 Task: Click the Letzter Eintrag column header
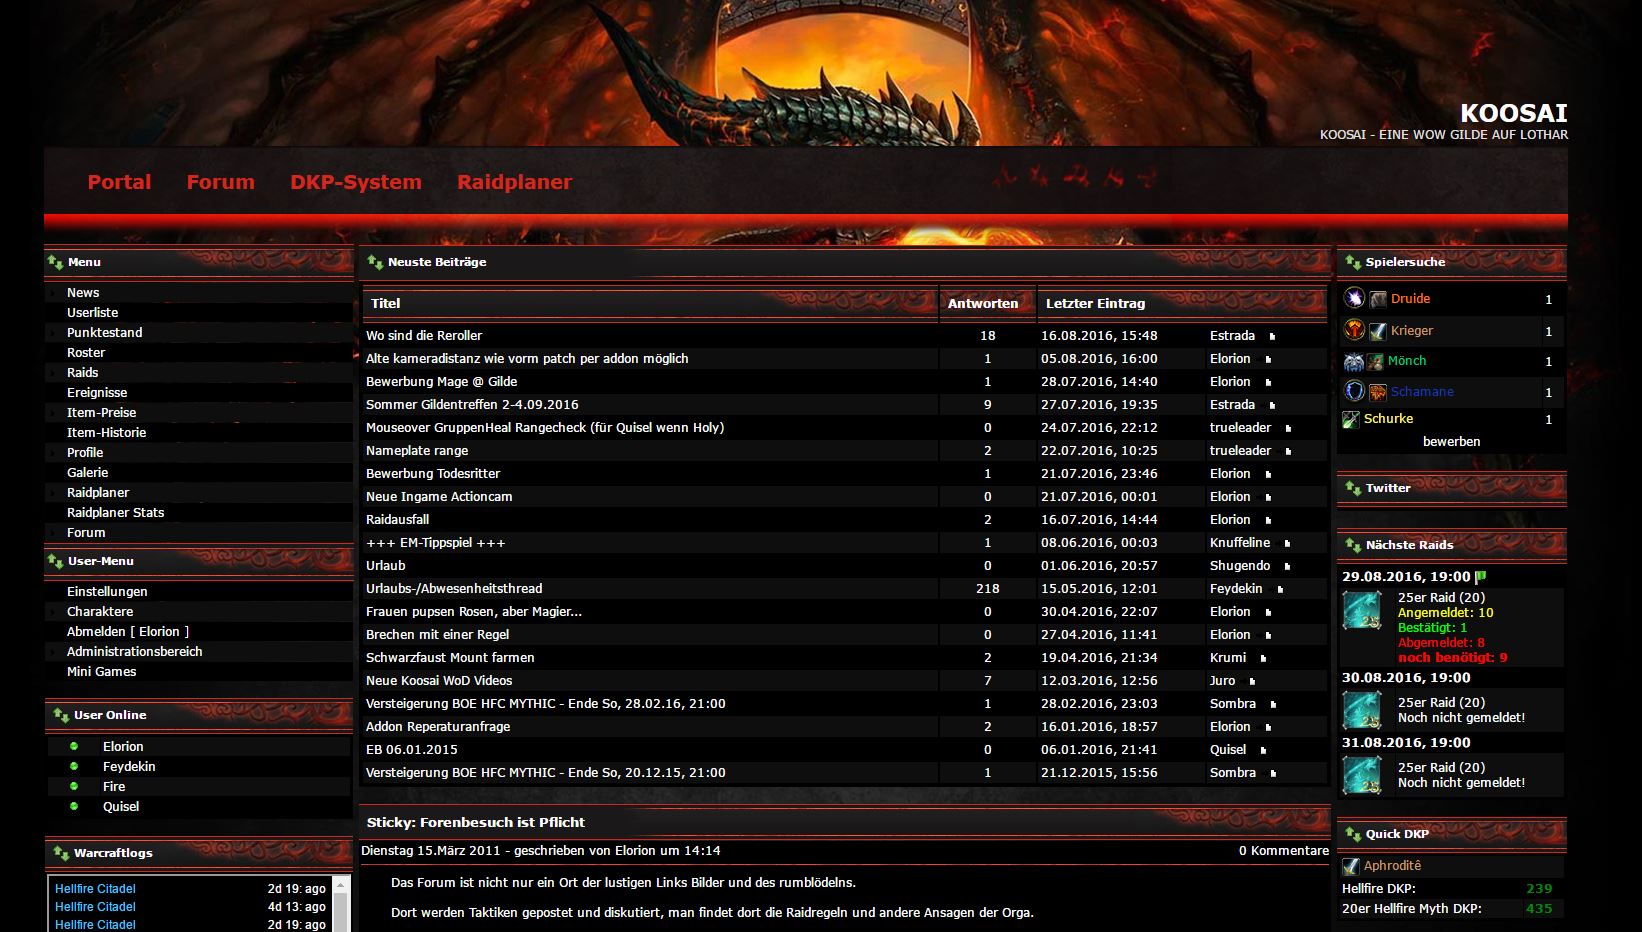pyautogui.click(x=1096, y=303)
